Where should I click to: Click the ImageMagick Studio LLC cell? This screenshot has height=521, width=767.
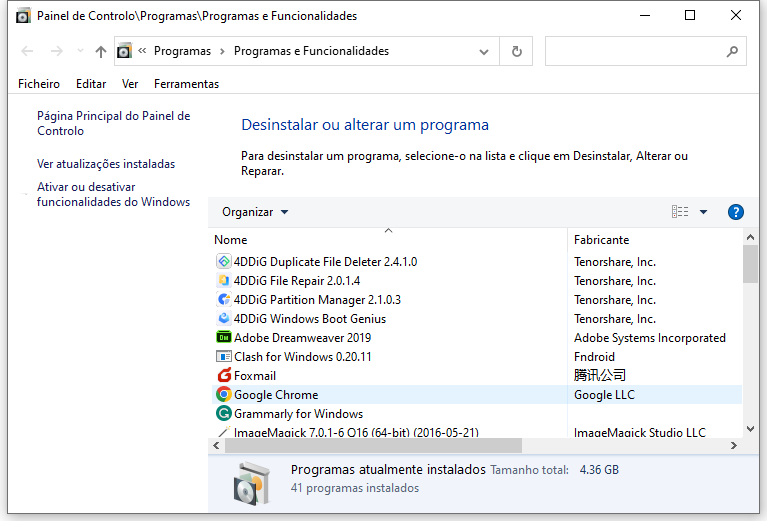(640, 432)
